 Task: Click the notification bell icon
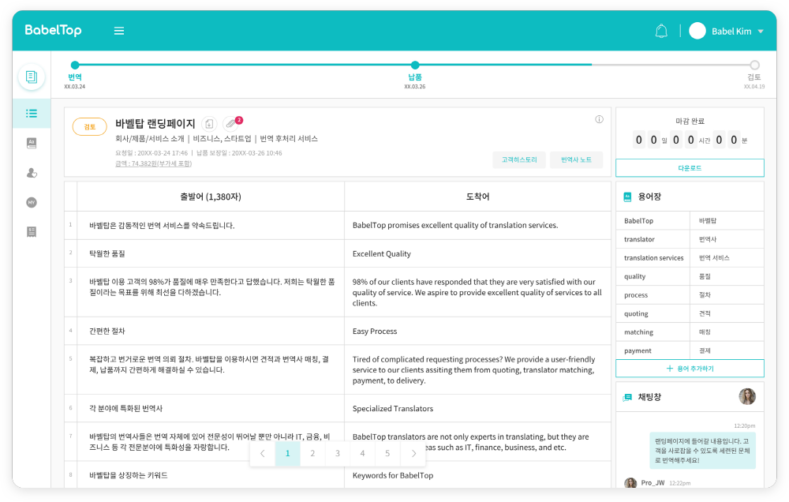661,31
